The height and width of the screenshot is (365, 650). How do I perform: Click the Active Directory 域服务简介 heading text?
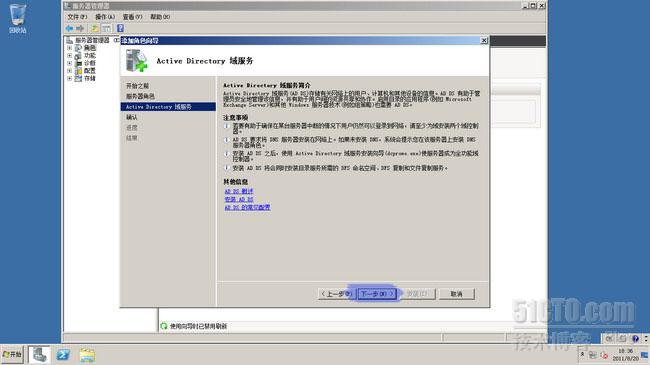[x=267, y=85]
